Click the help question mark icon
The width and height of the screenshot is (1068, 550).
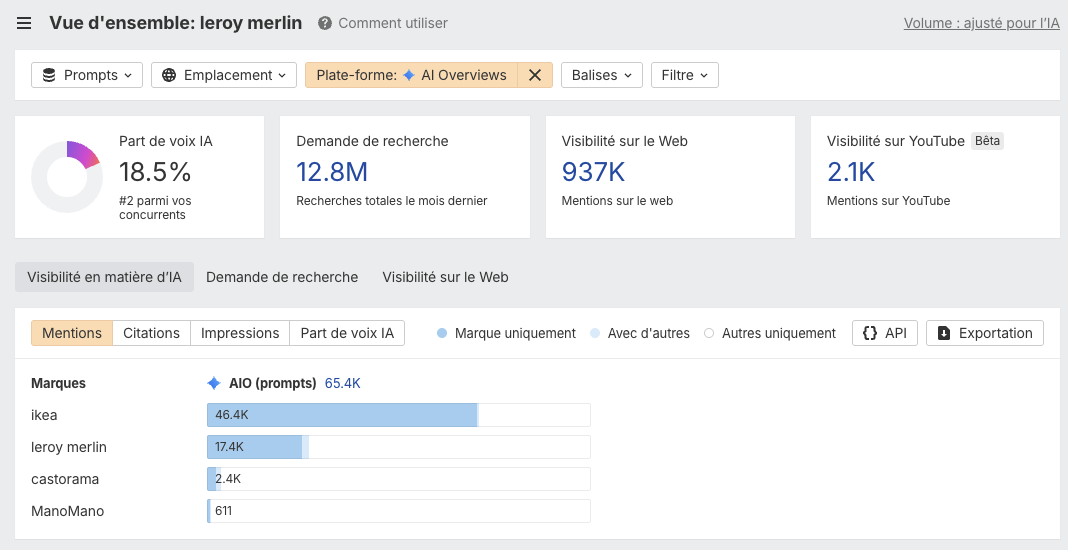coord(325,23)
